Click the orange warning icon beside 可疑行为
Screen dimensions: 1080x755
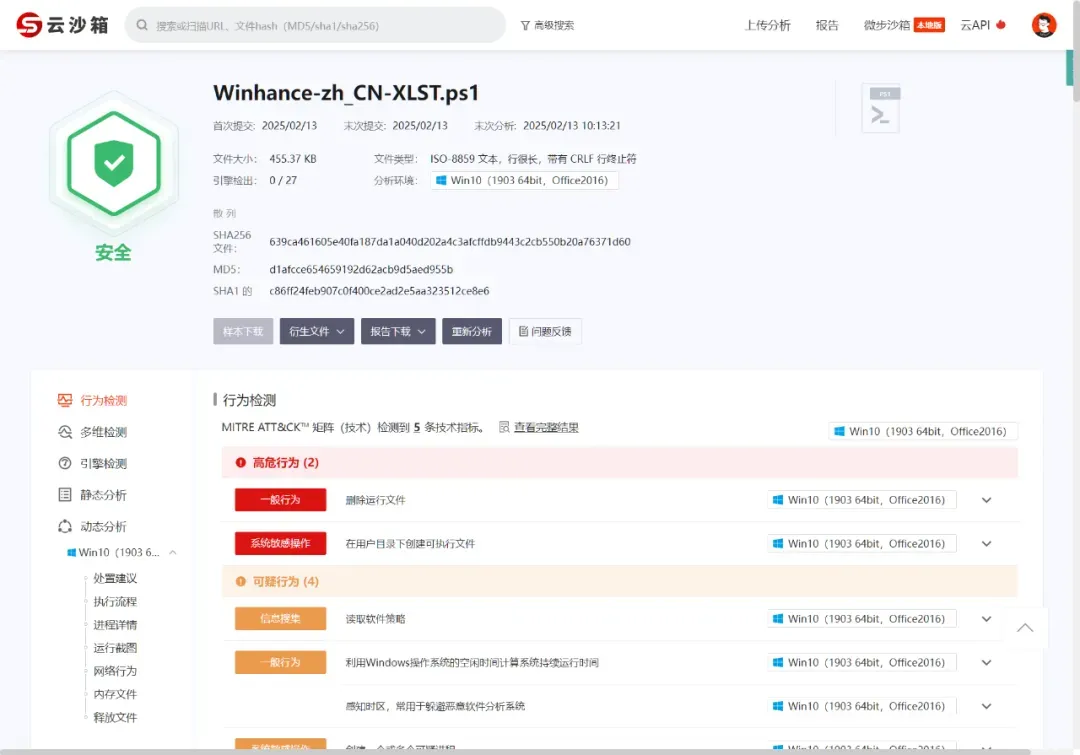[240, 582]
